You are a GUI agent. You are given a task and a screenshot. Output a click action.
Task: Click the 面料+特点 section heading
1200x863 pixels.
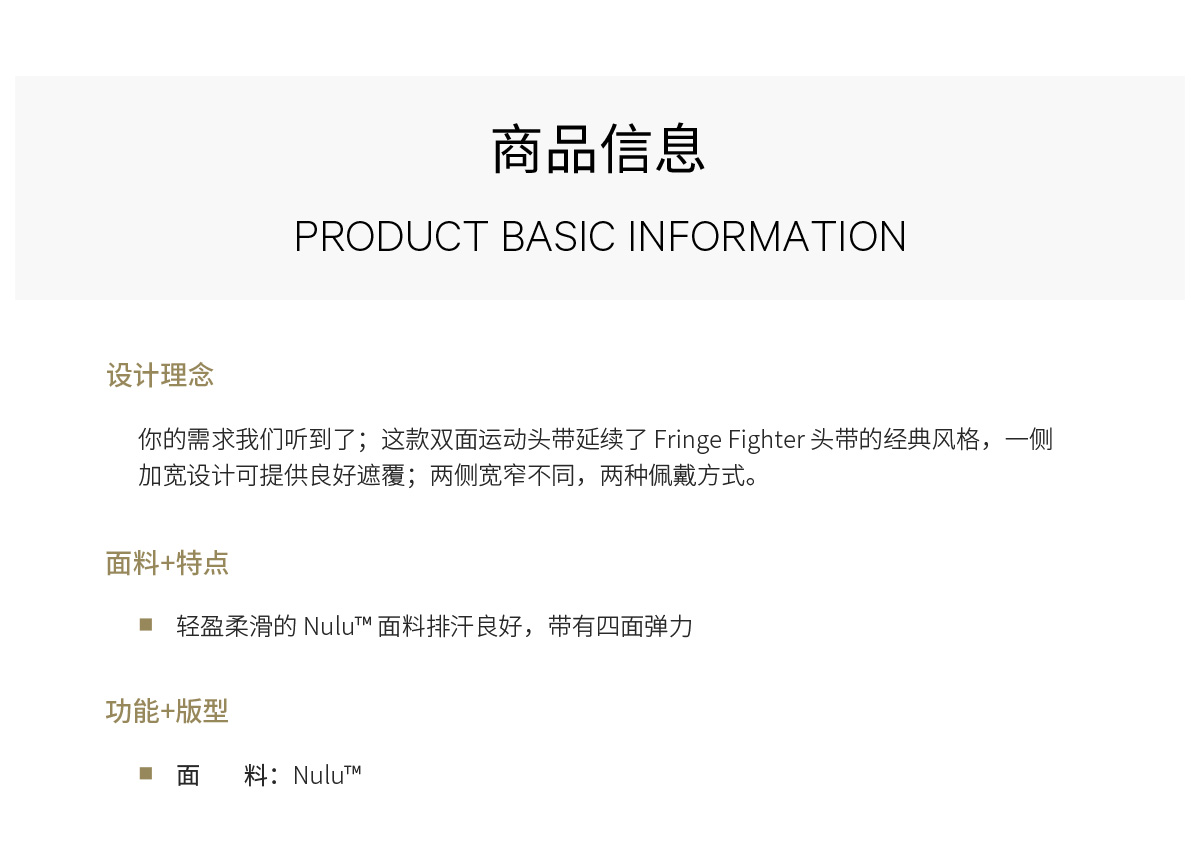[167, 563]
